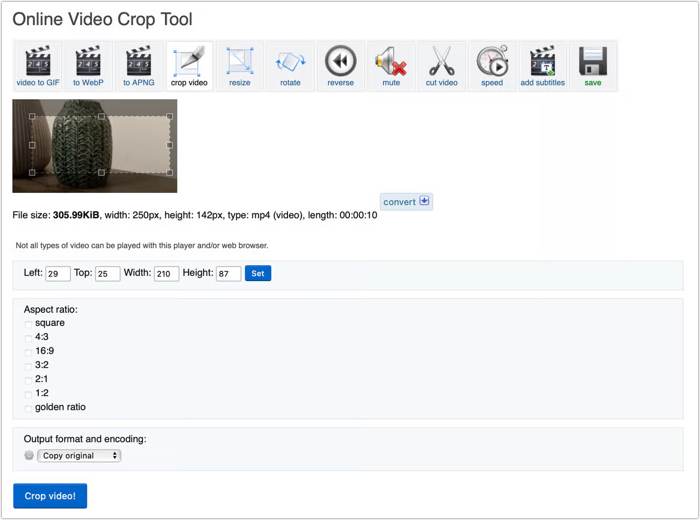Focus the Height input field

(229, 274)
